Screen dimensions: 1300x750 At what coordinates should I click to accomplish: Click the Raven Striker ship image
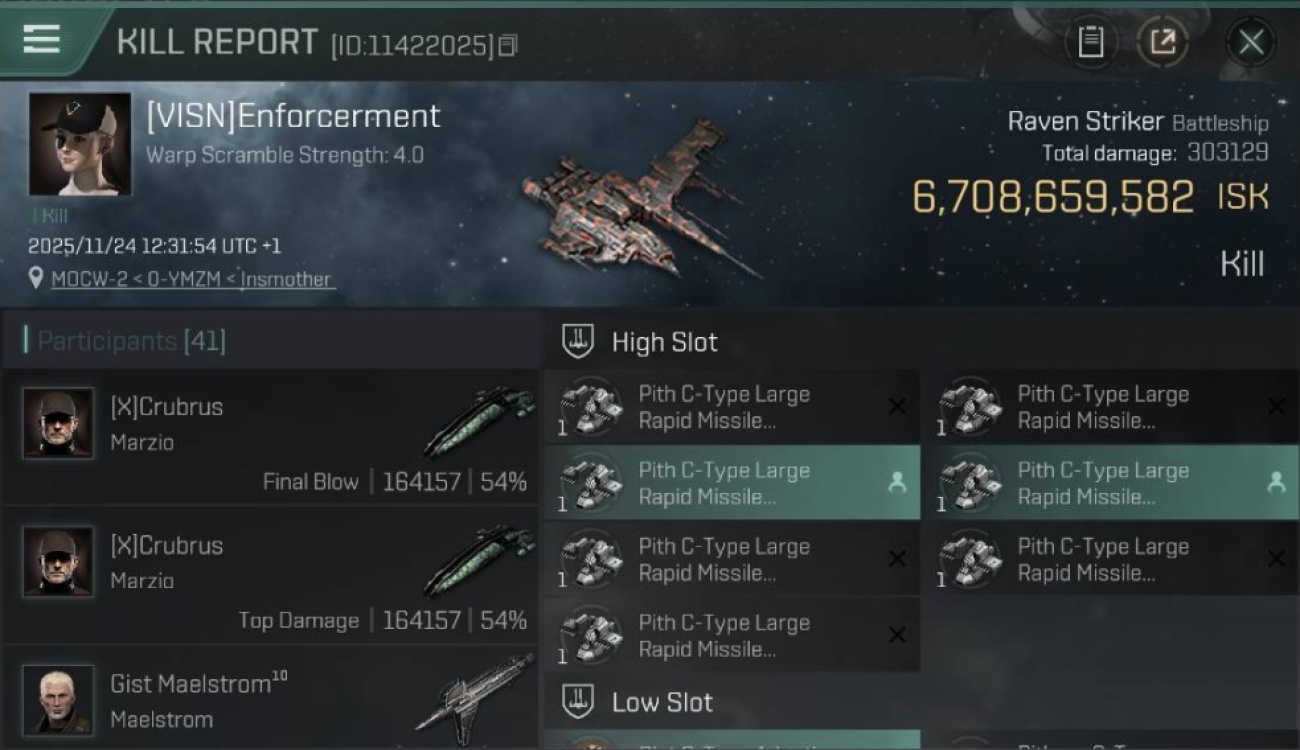[640, 200]
